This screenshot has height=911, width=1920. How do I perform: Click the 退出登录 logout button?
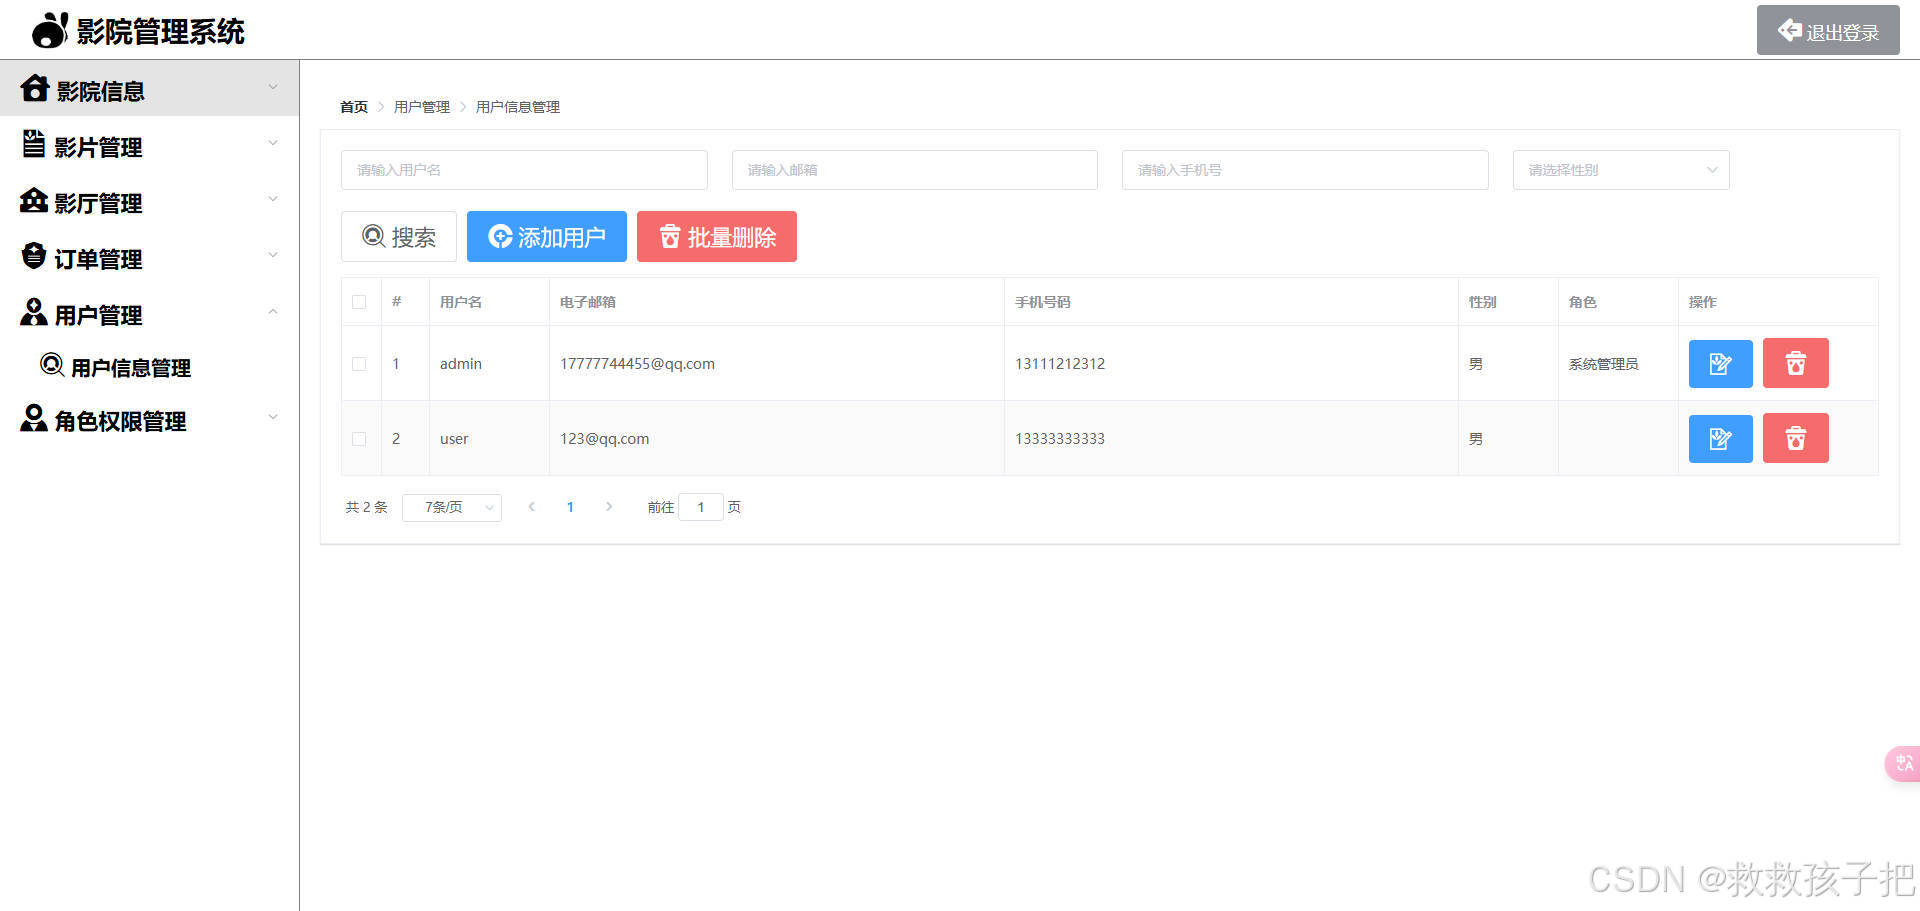pyautogui.click(x=1828, y=30)
